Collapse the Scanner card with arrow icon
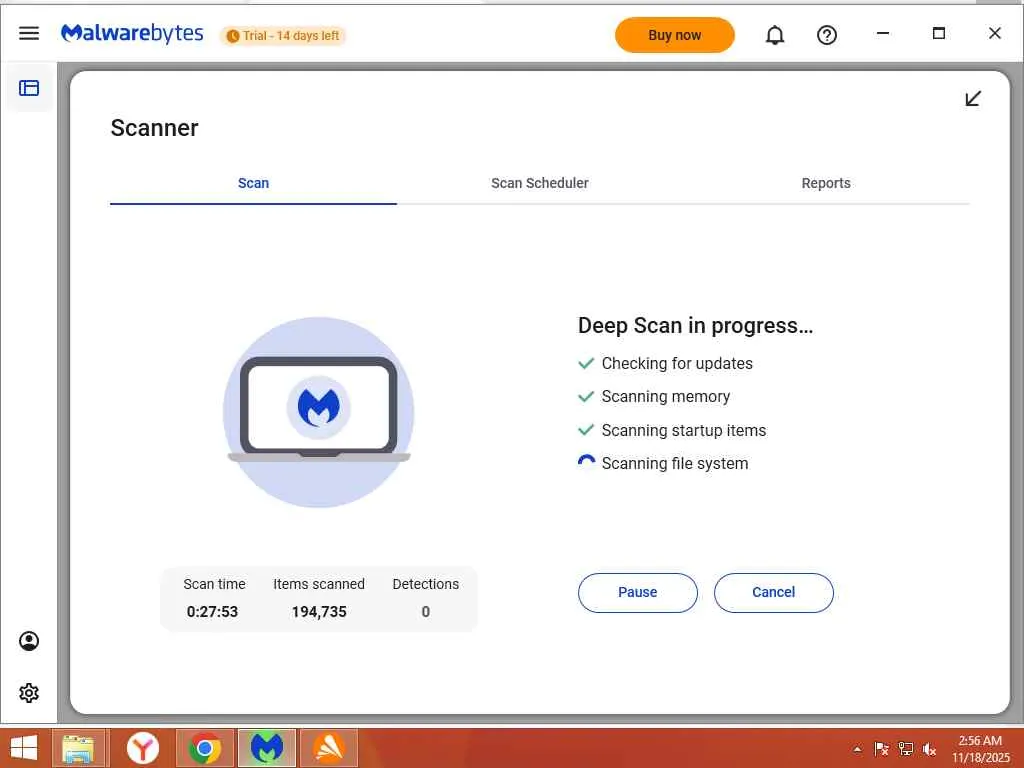Screen dimensions: 1024x768 [972, 99]
